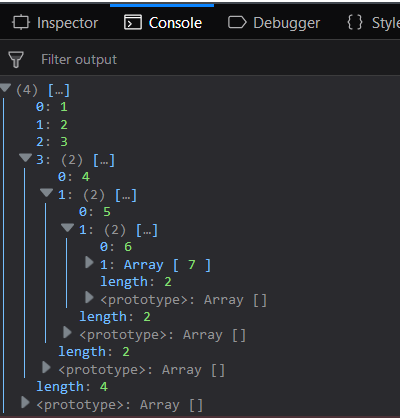Select the 0: 1 array entry
This screenshot has height=418, width=400.
click(52, 107)
